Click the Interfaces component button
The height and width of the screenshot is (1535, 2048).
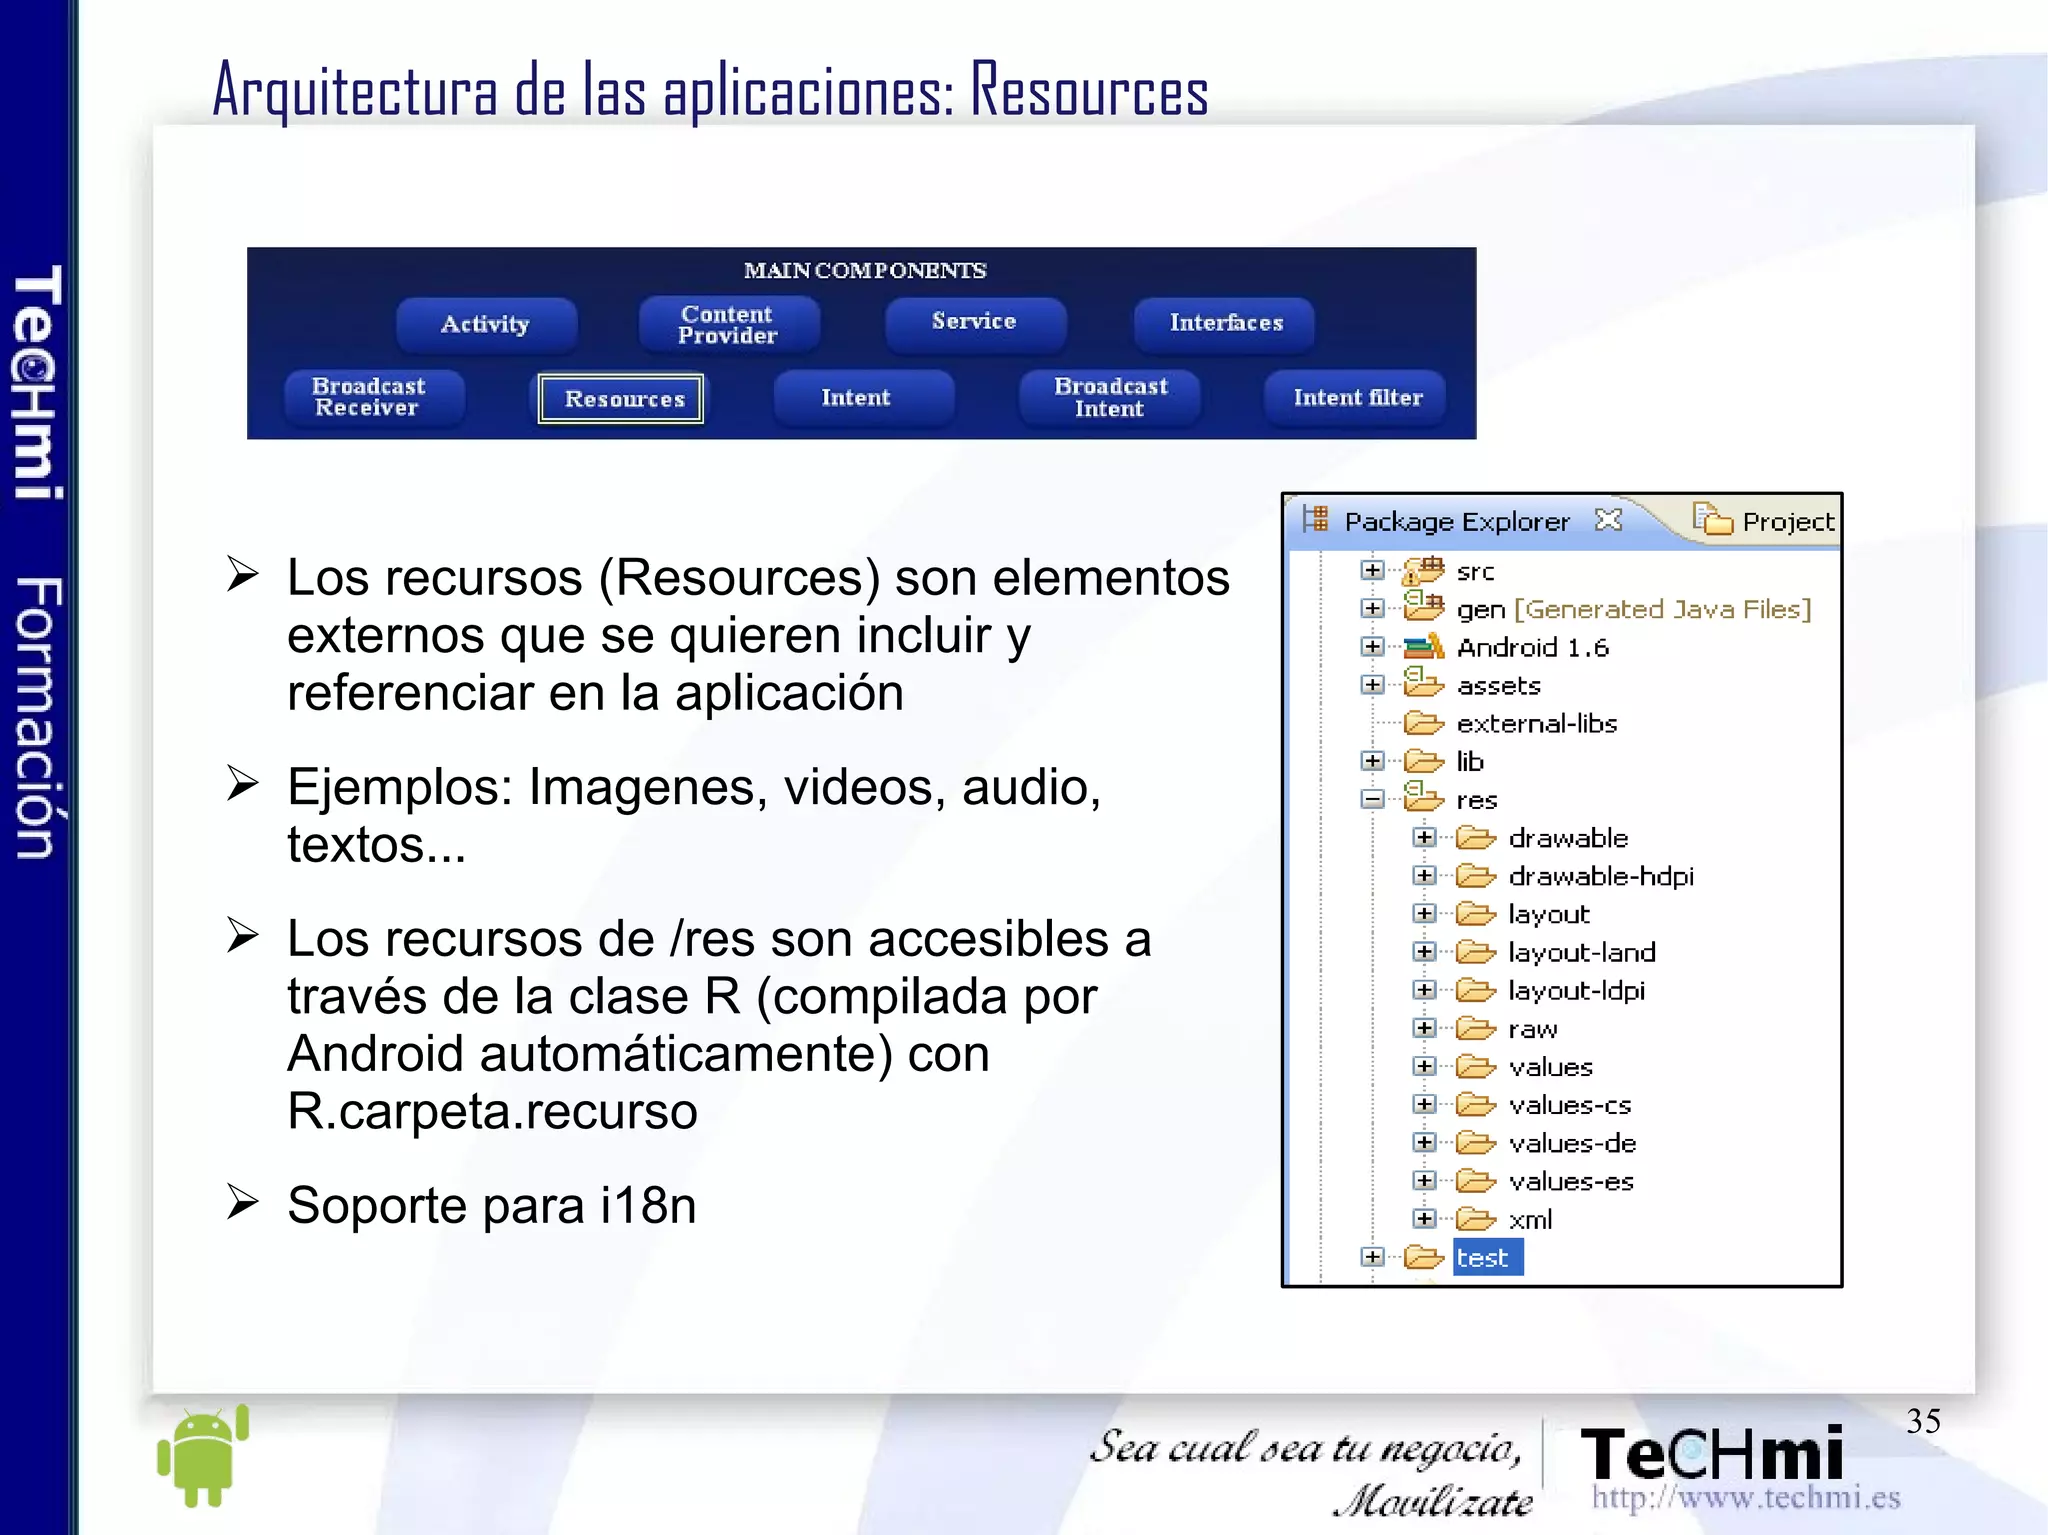[1226, 323]
